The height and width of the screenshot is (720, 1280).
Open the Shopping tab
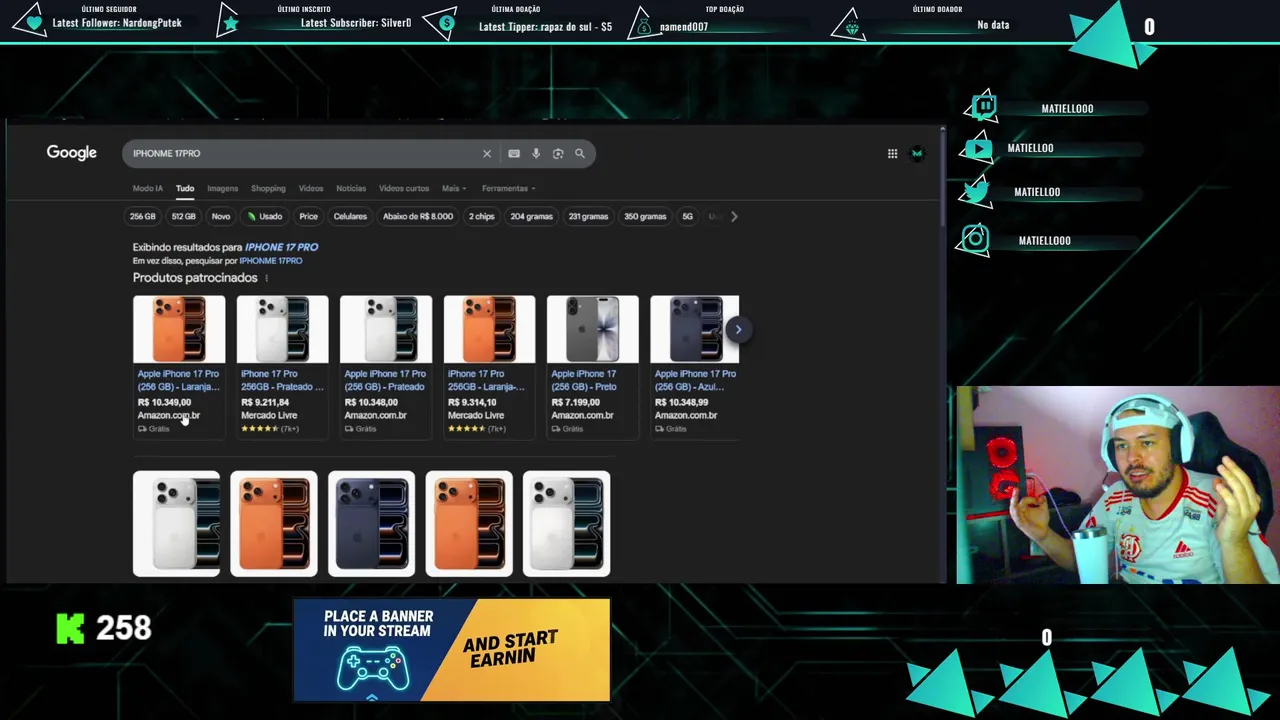pos(268,188)
